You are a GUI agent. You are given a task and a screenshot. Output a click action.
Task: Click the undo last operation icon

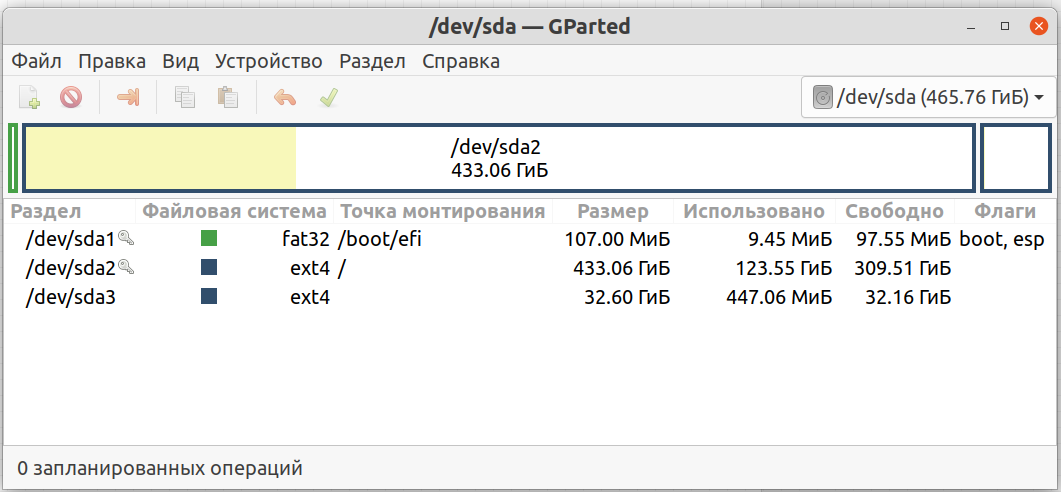[285, 97]
